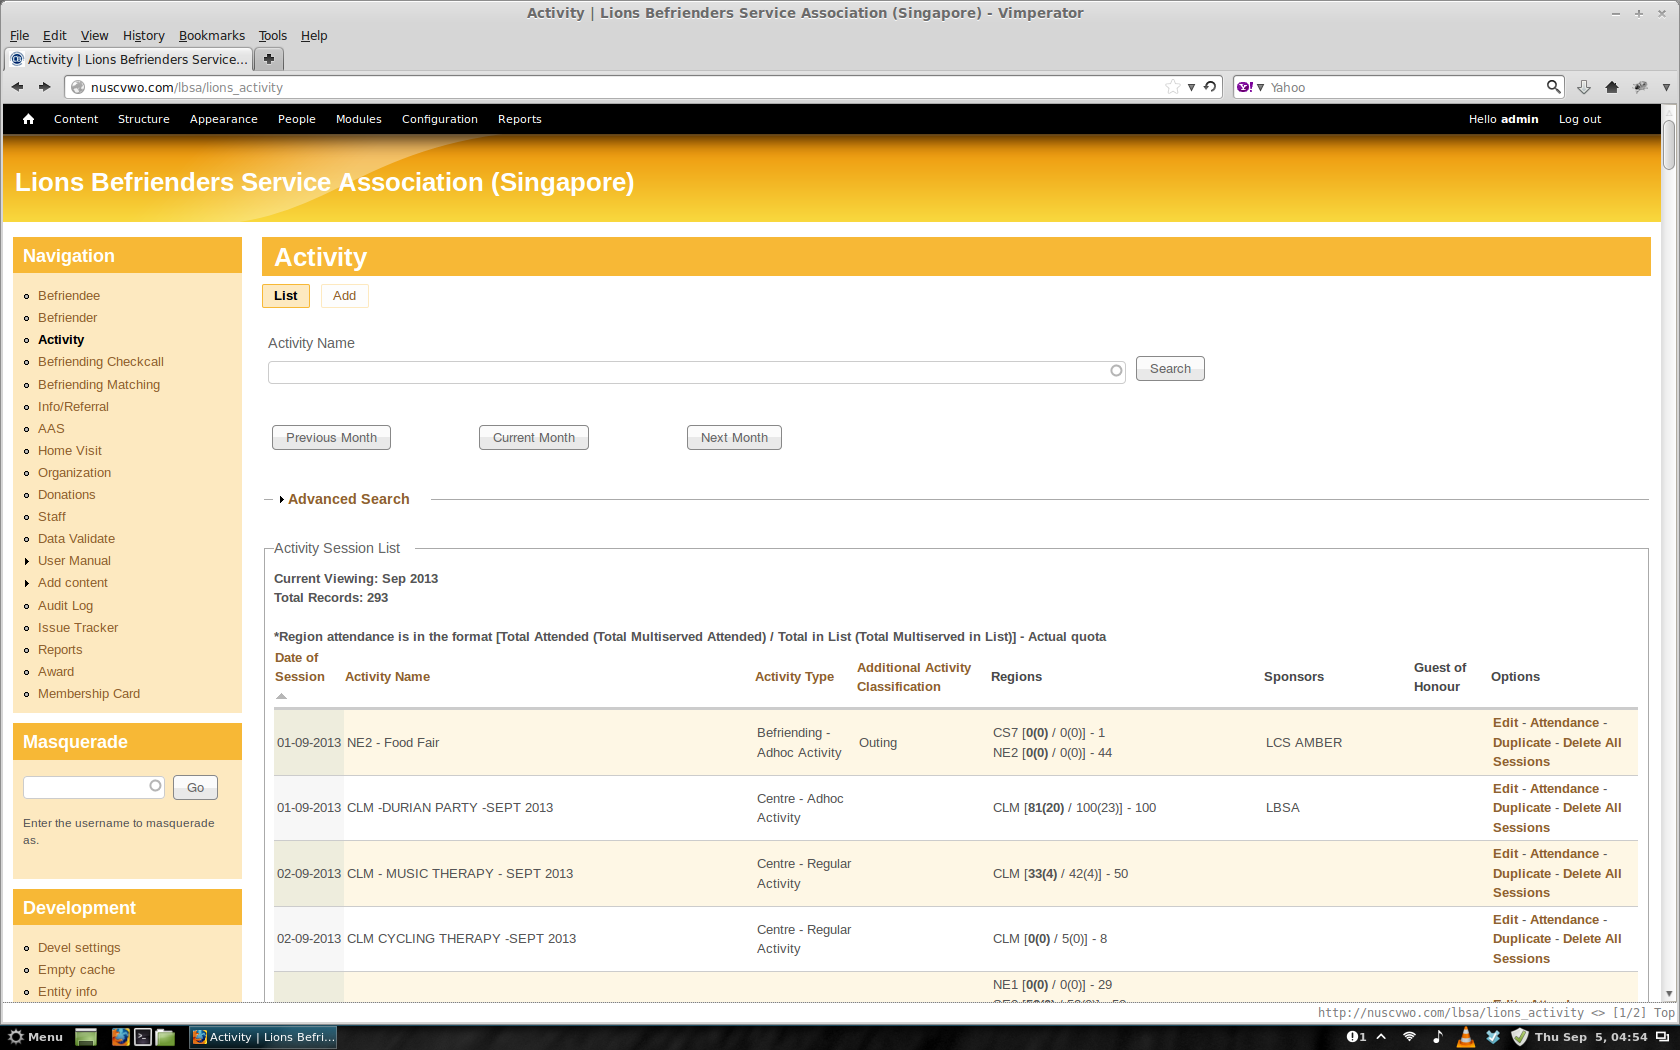
Task: Click the green shield update tray icon
Action: click(1520, 1037)
